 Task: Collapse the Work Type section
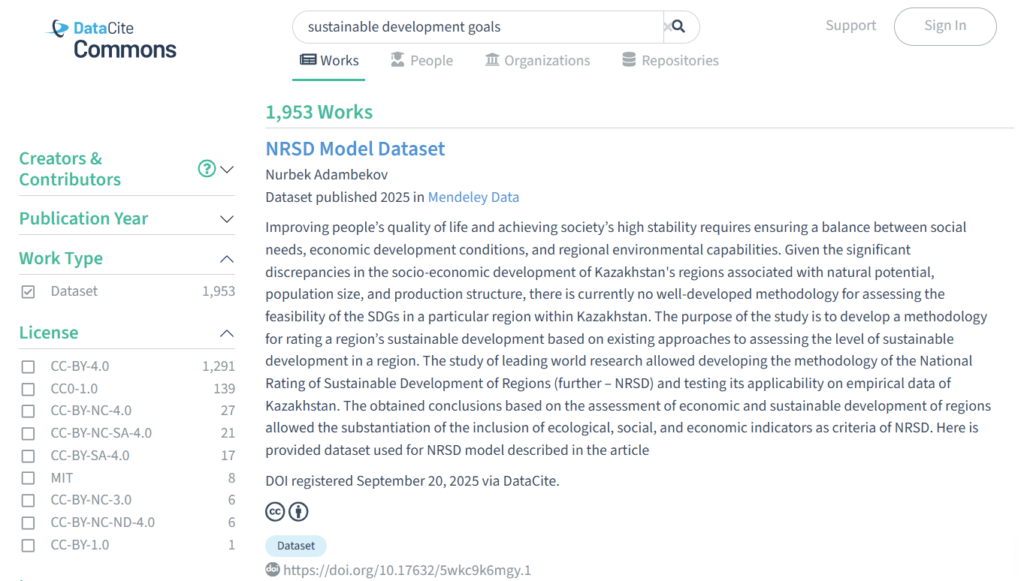pyautogui.click(x=227, y=259)
